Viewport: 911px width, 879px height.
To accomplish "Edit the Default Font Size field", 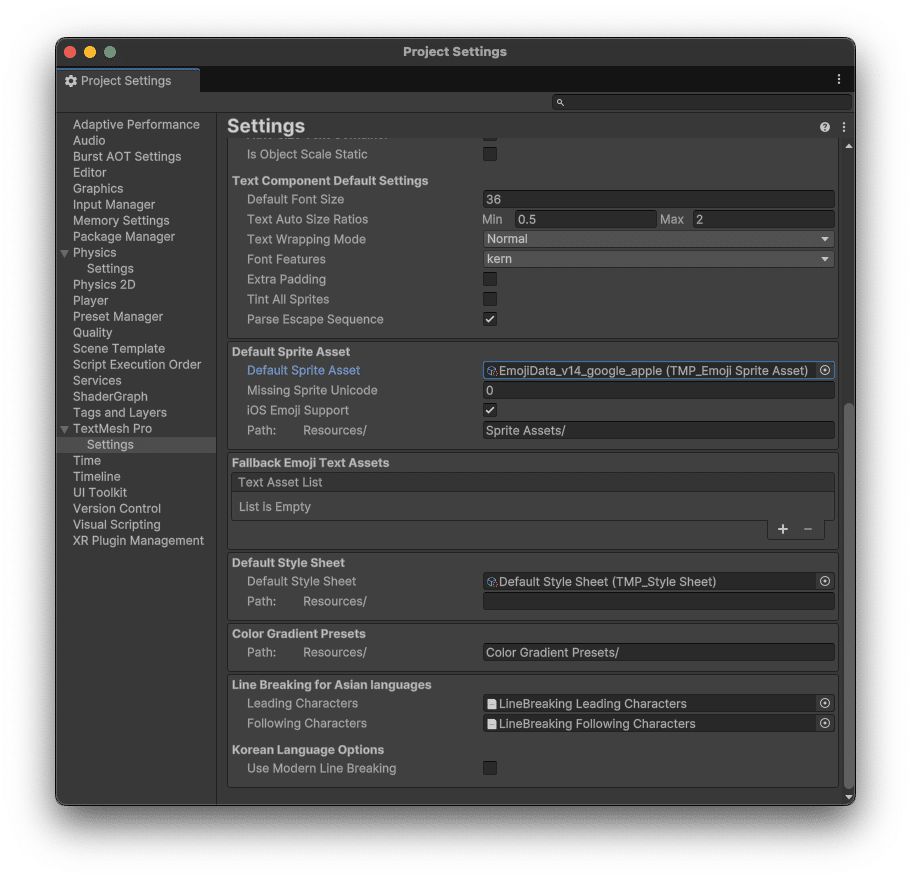I will [658, 199].
